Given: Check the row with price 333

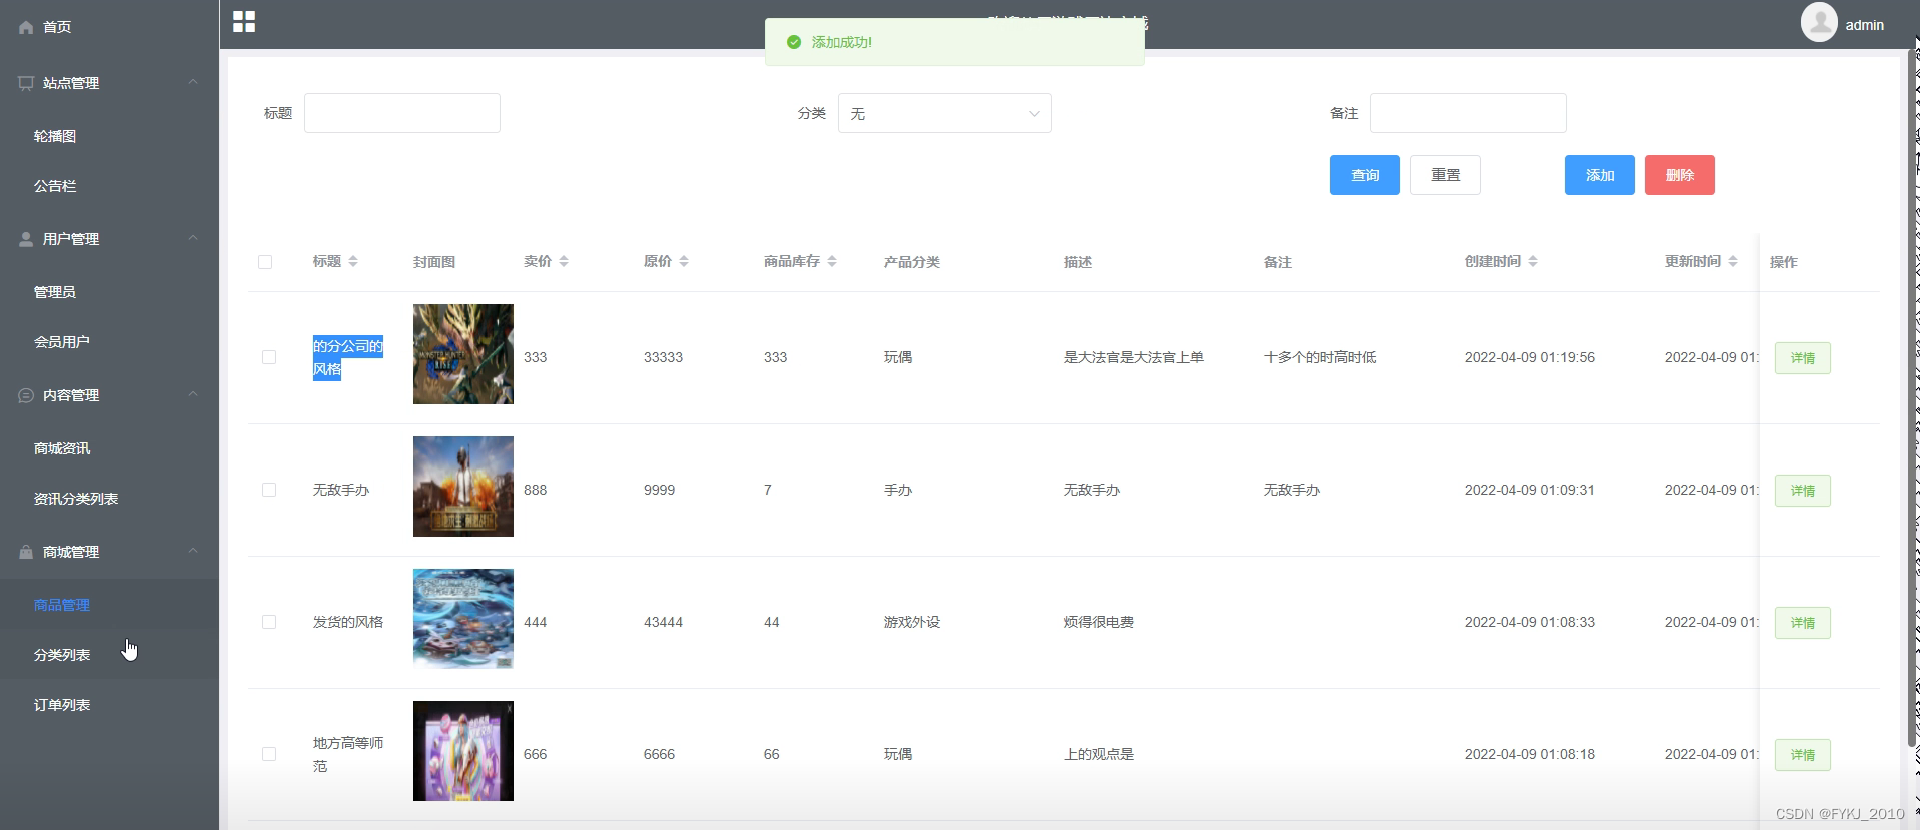Looking at the screenshot, I should click(x=269, y=357).
